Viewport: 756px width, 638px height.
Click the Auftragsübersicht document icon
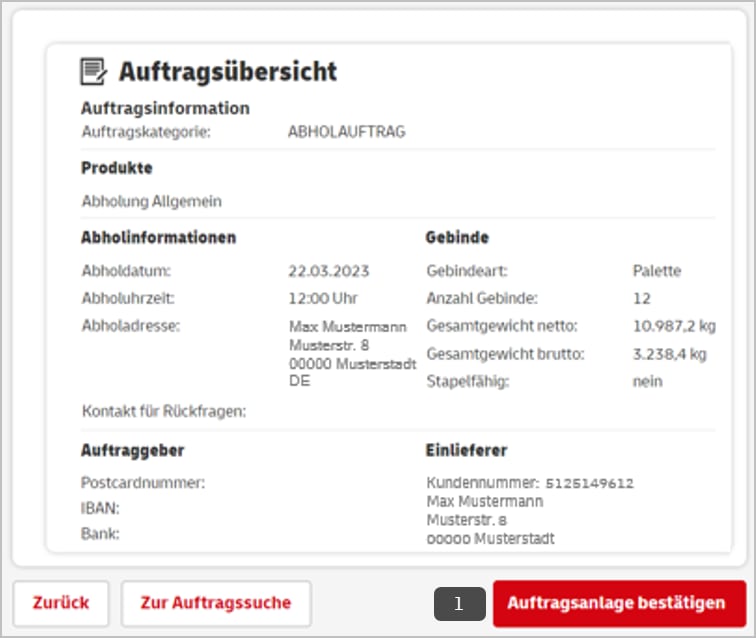point(93,72)
